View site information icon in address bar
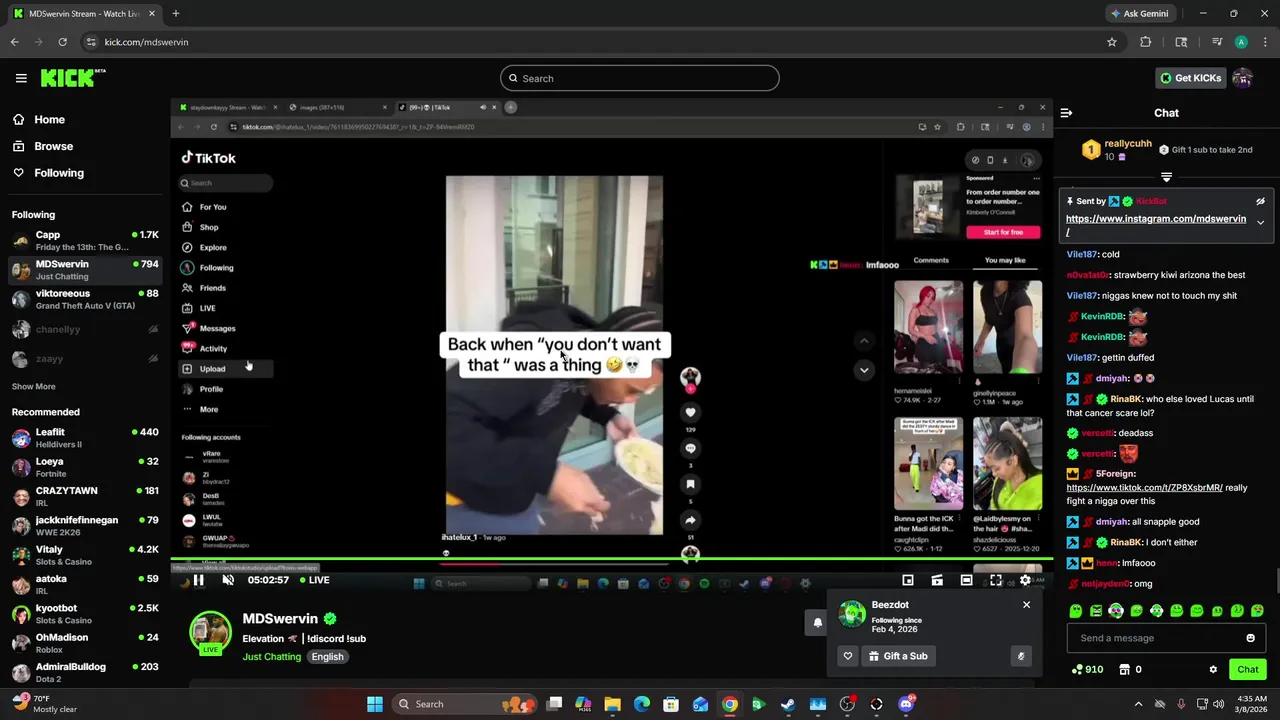This screenshot has height=720, width=1280. click(91, 42)
